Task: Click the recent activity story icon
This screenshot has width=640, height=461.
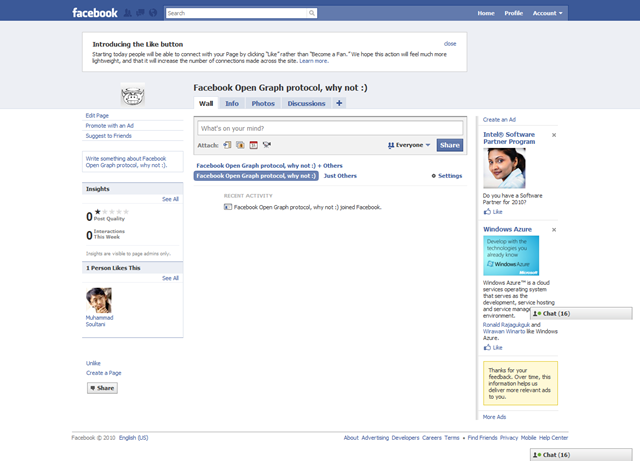Action: click(x=228, y=207)
